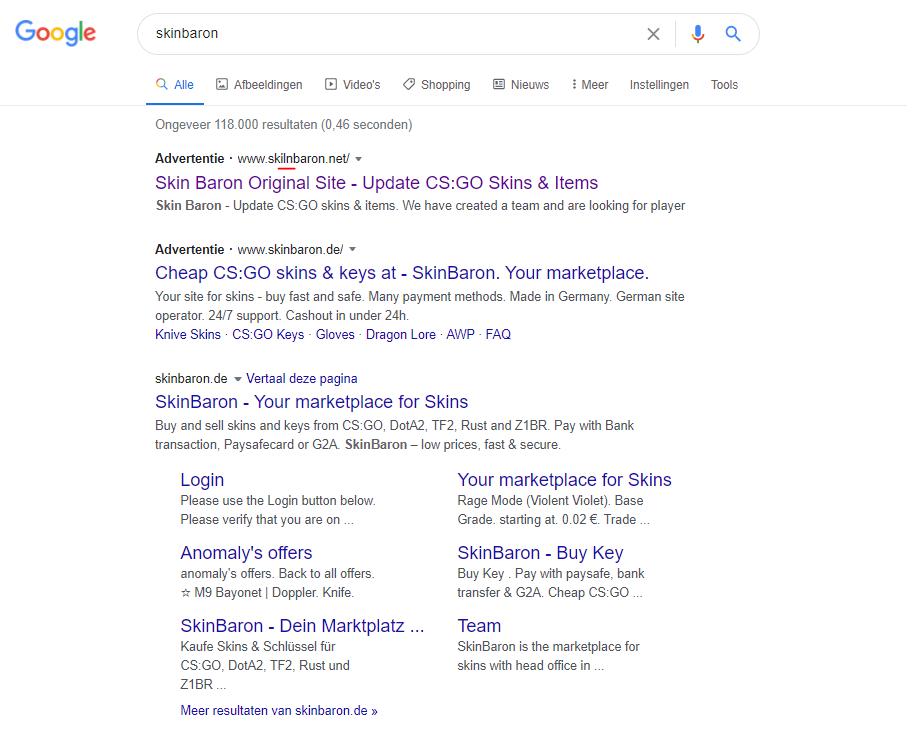Open Instellingen settings menu
907x730 pixels.
[659, 84]
